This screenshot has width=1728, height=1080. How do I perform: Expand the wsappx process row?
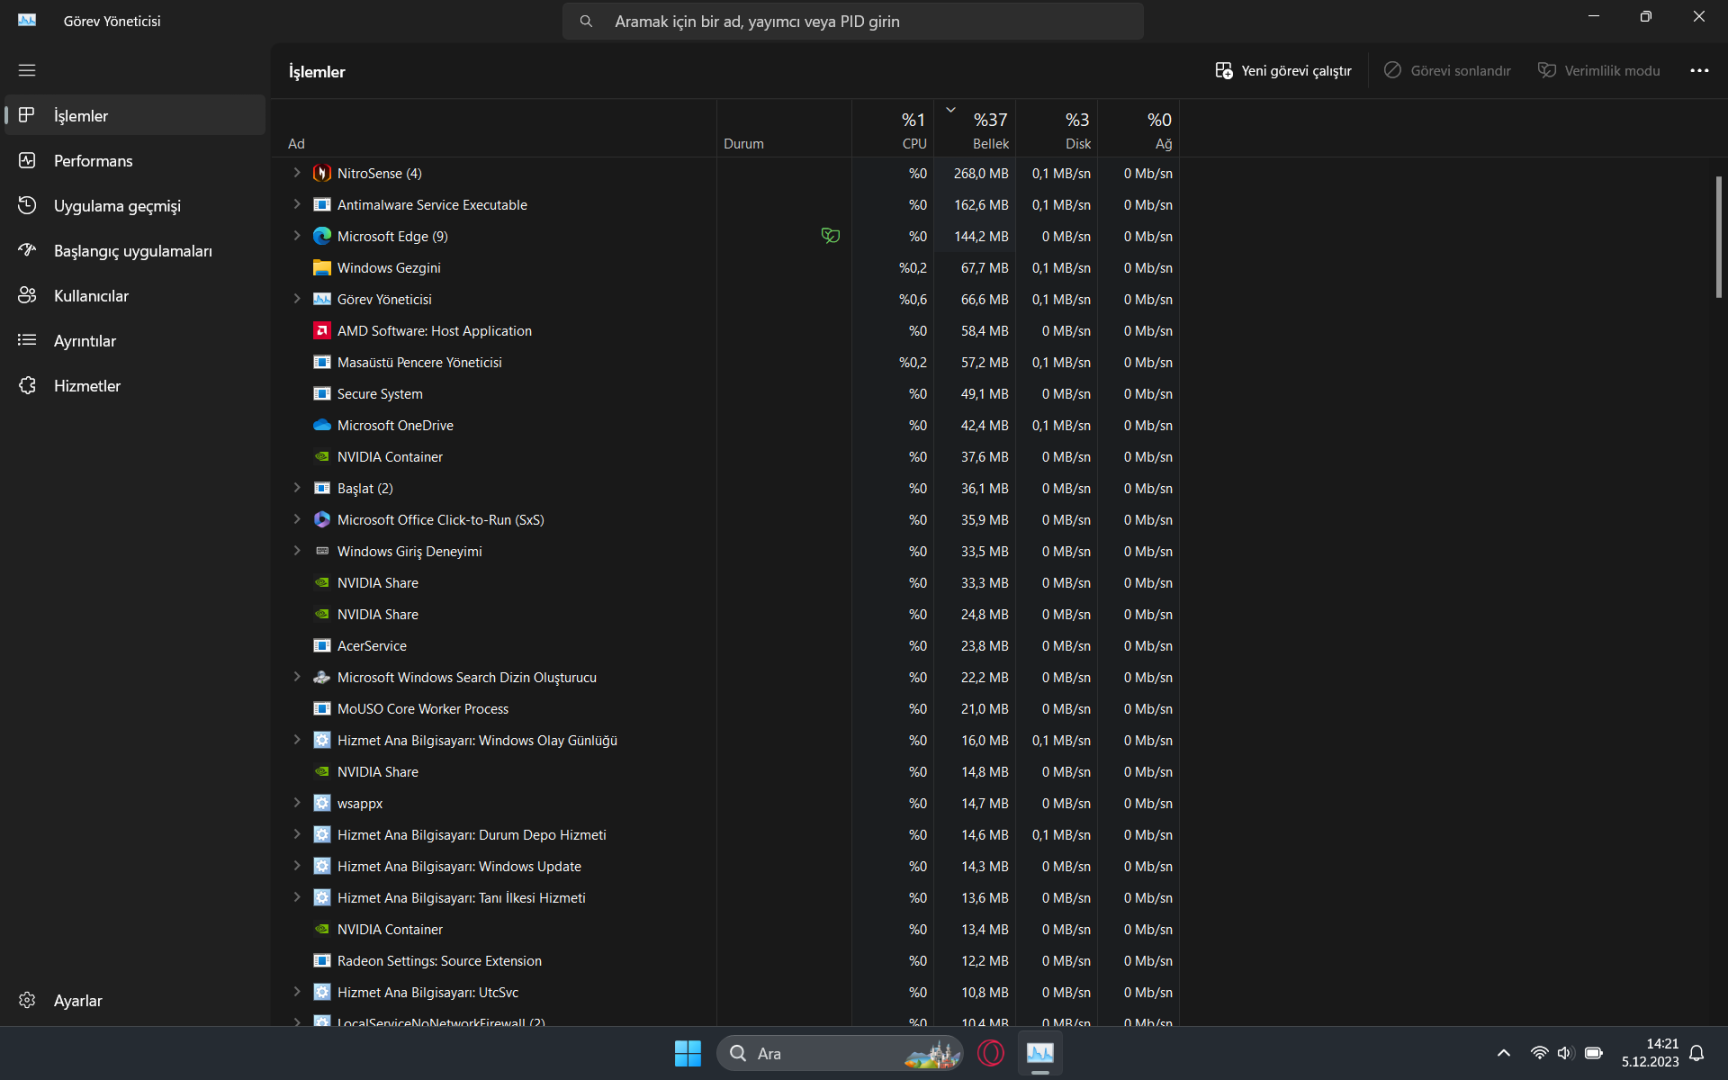tap(297, 803)
